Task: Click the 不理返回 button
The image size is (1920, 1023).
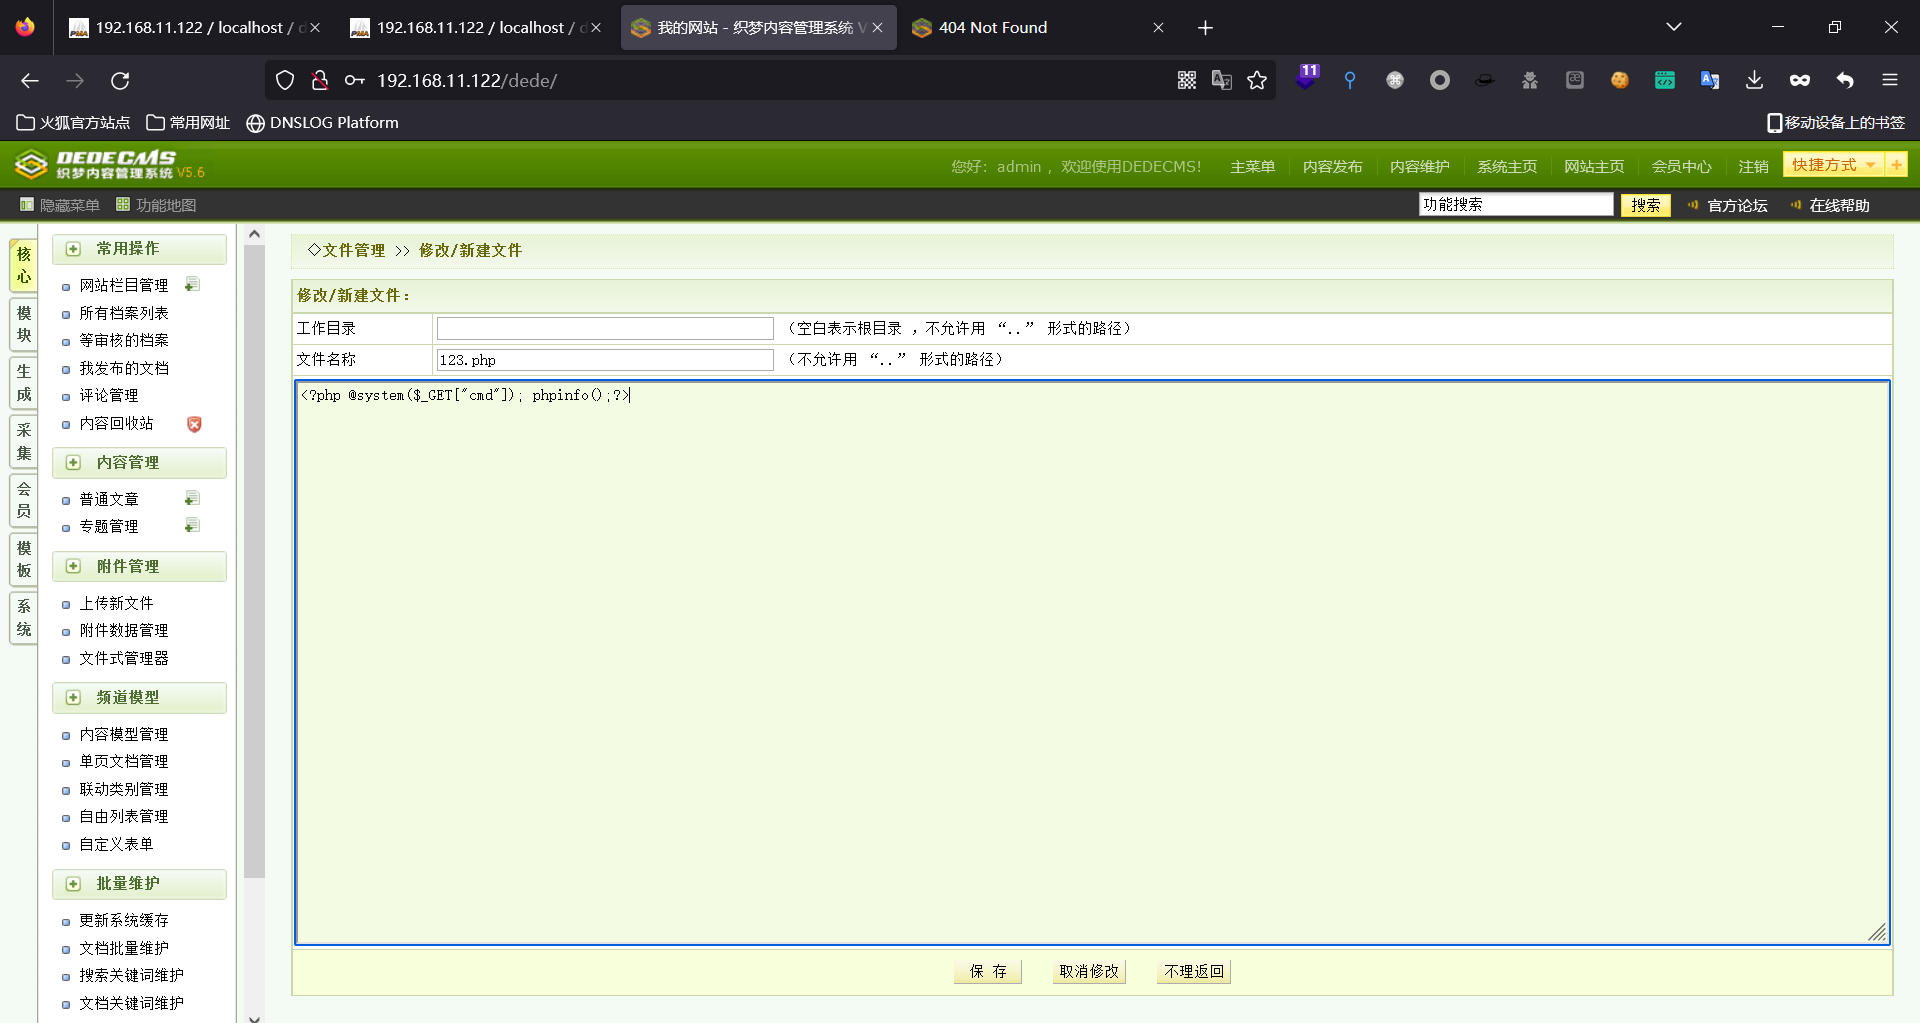Action: coord(1194,972)
